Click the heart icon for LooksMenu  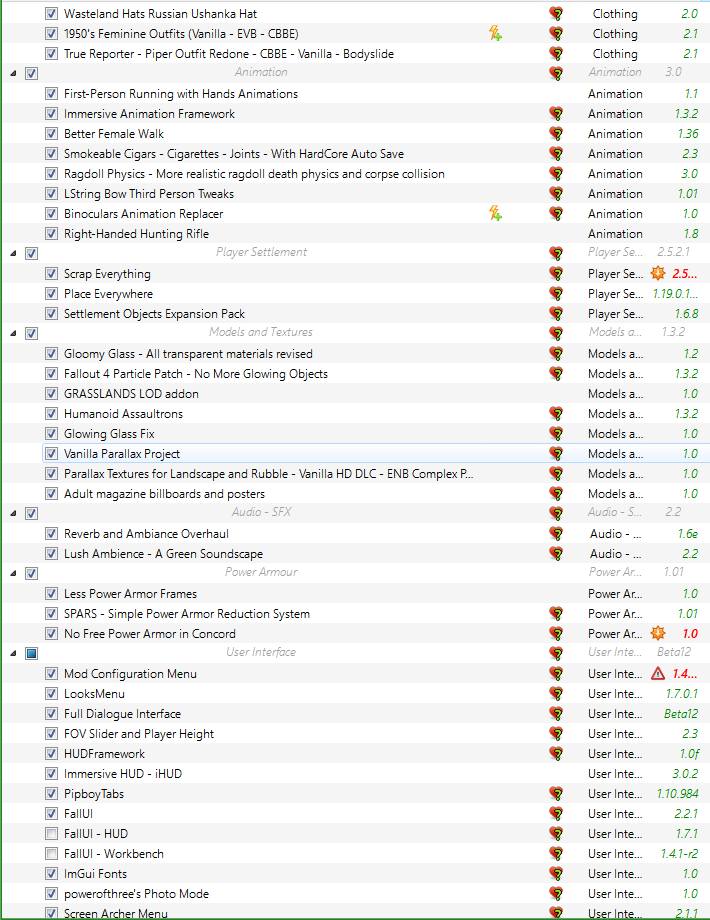click(556, 694)
